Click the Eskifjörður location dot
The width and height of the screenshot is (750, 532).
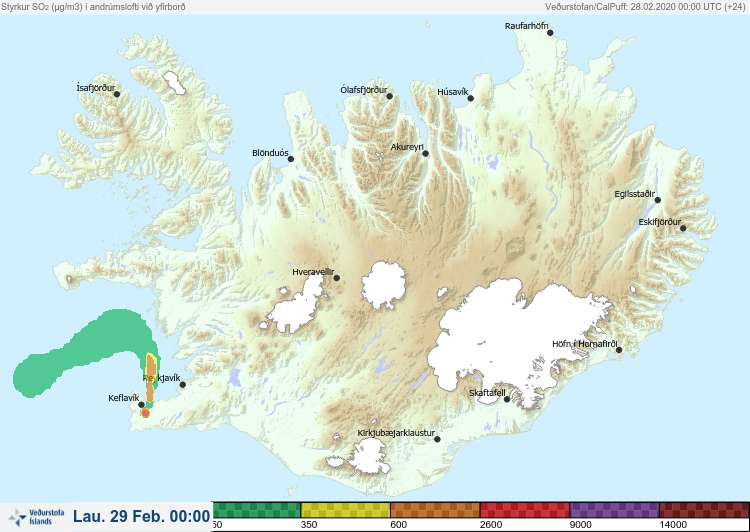(683, 229)
